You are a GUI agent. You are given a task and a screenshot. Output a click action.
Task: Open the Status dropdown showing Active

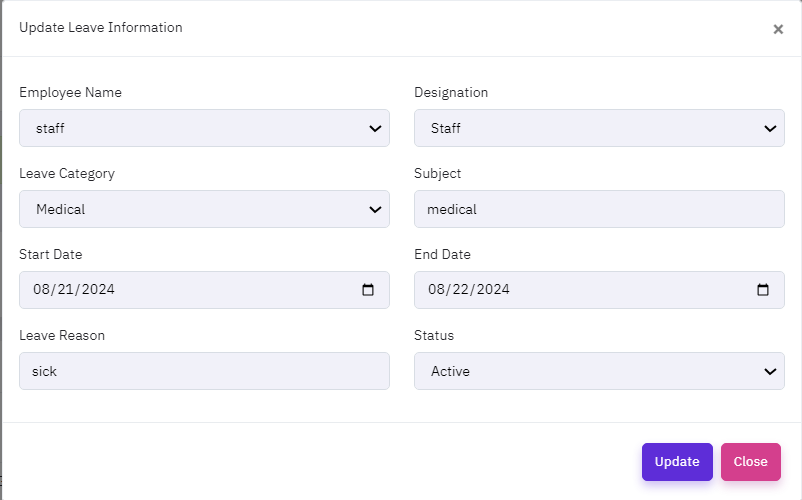point(599,371)
